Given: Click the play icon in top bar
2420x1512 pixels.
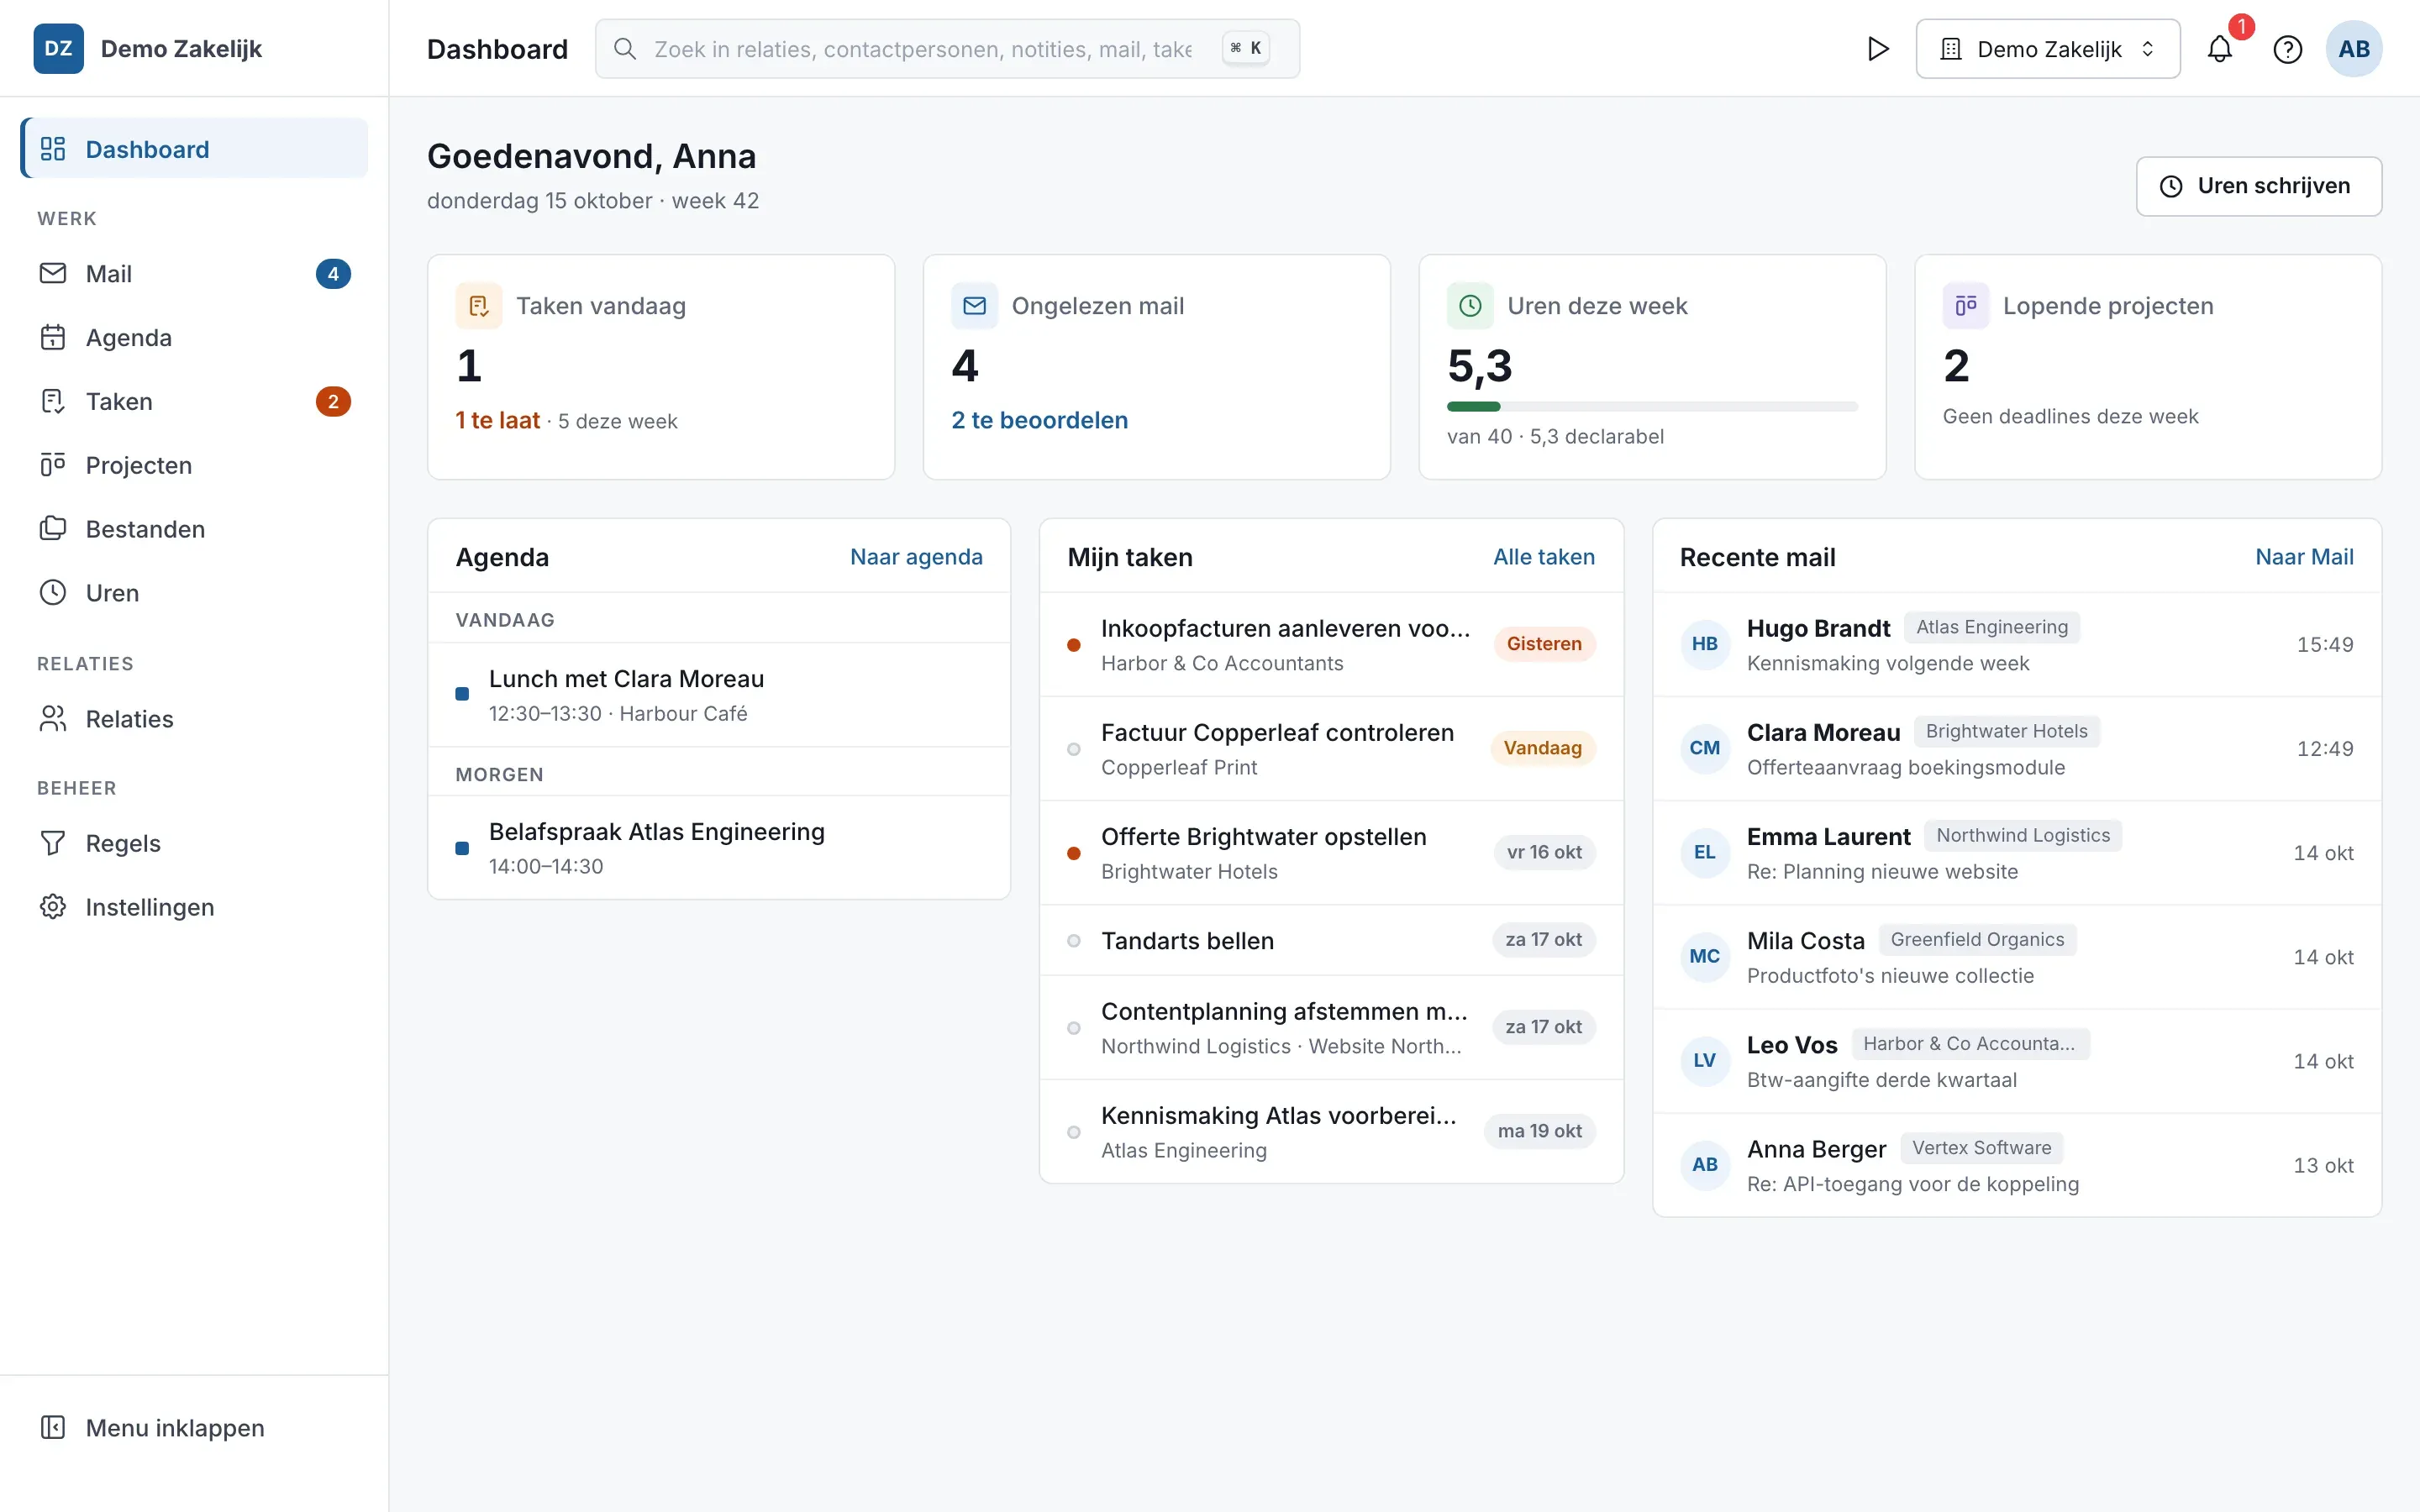Looking at the screenshot, I should (x=1878, y=49).
